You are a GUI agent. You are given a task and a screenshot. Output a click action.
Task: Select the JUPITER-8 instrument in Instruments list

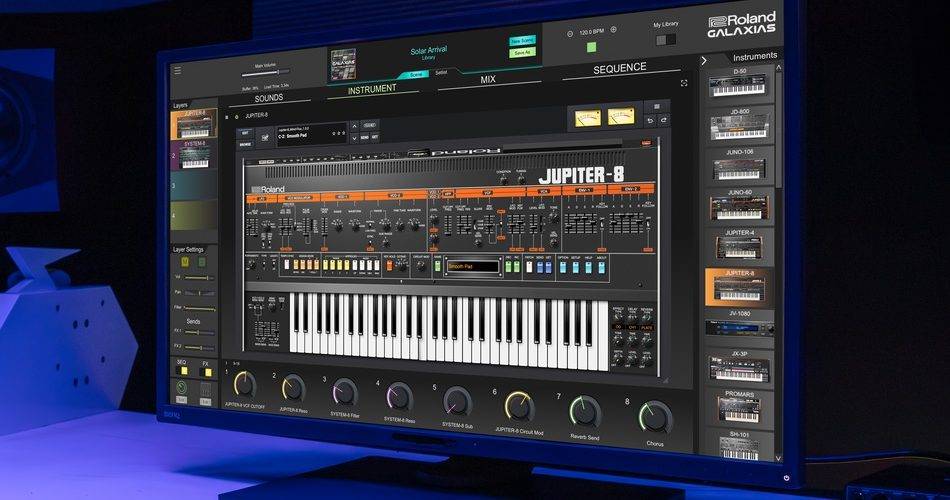pyautogui.click(x=739, y=287)
